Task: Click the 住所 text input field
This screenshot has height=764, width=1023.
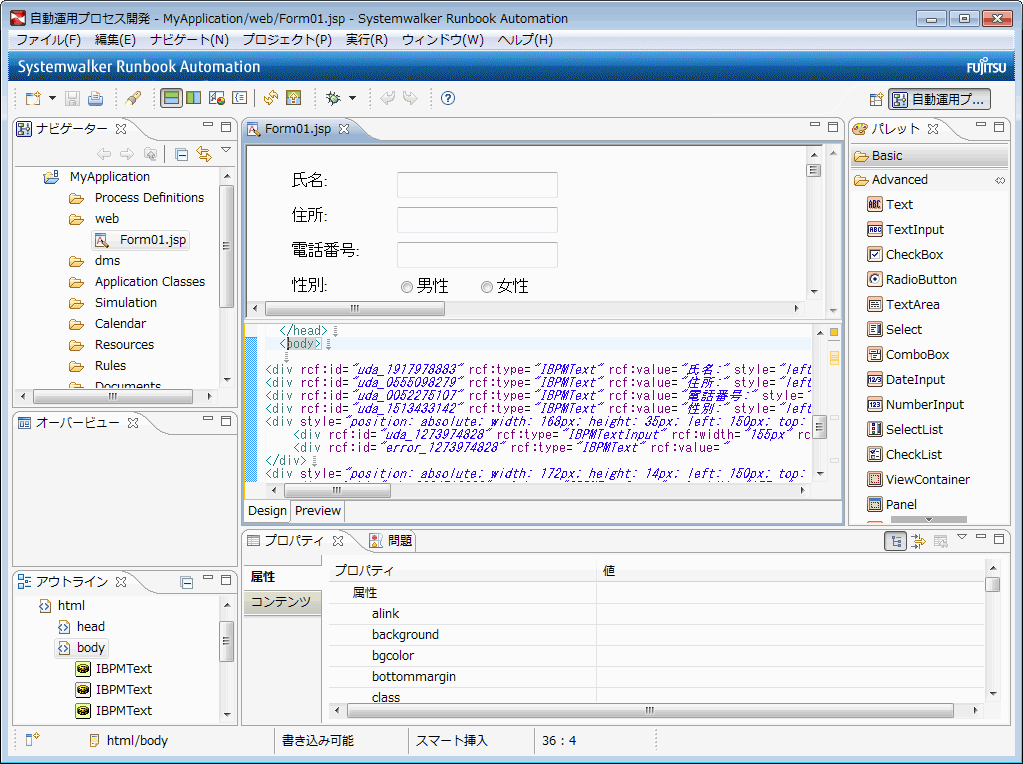Action: 478,220
